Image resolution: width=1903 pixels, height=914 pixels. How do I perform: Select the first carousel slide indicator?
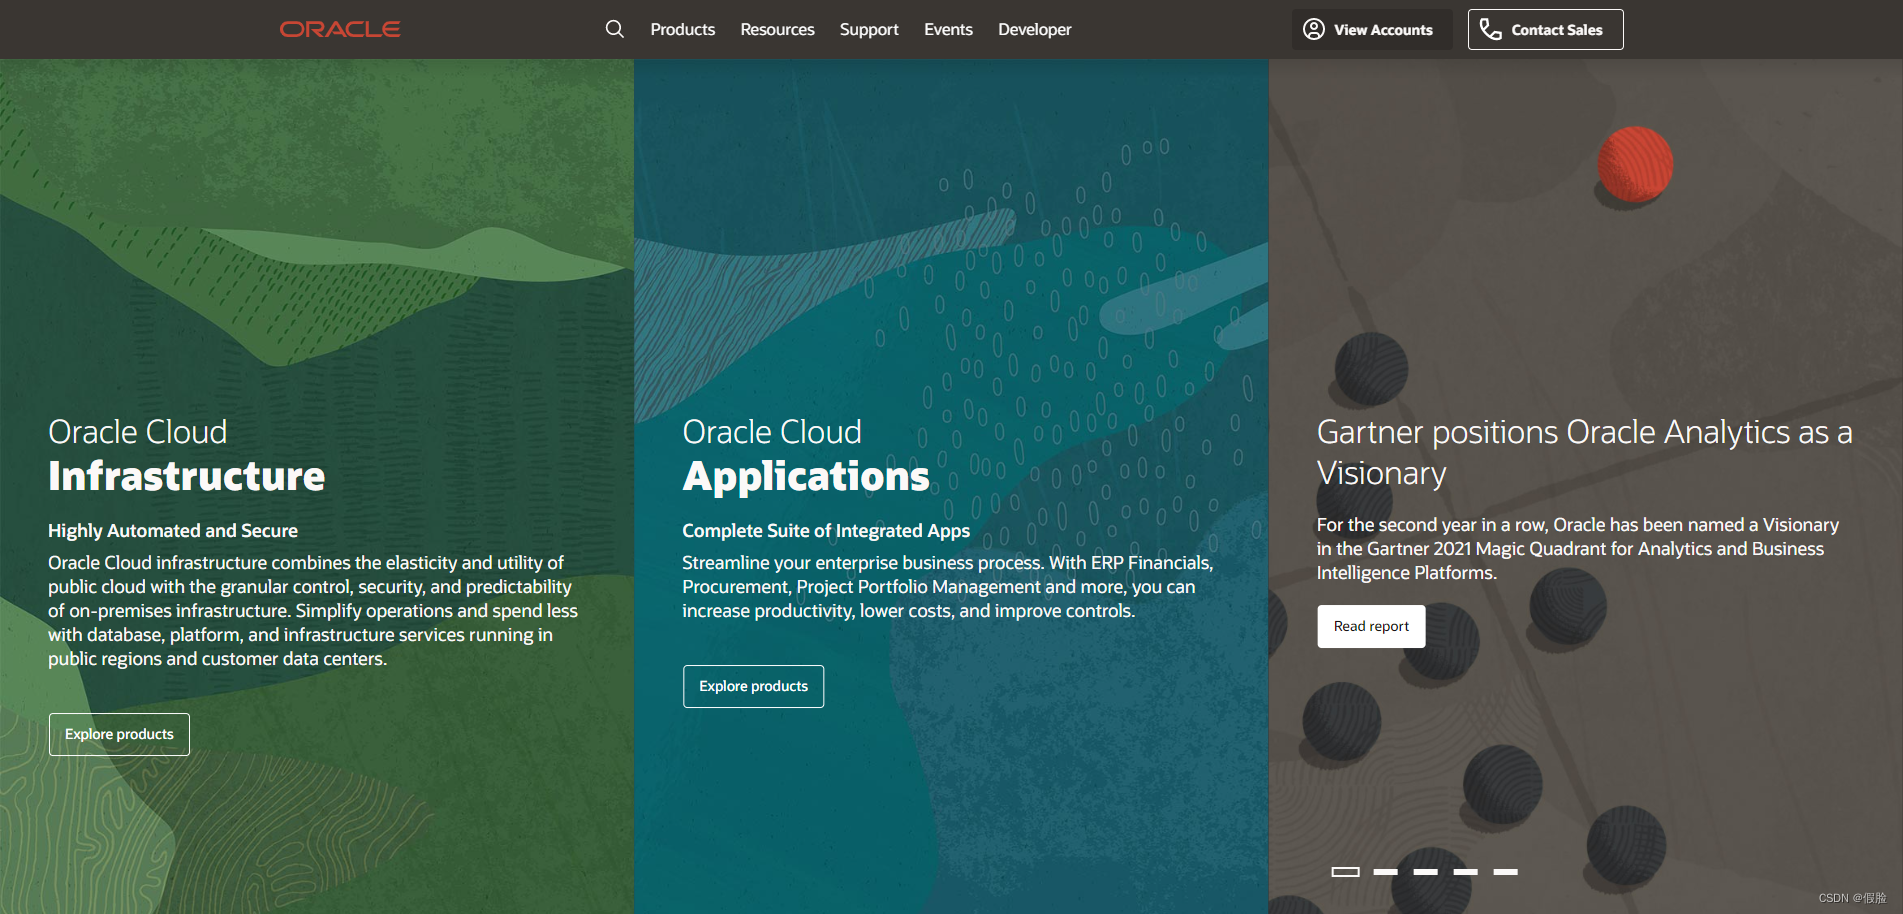(1345, 872)
